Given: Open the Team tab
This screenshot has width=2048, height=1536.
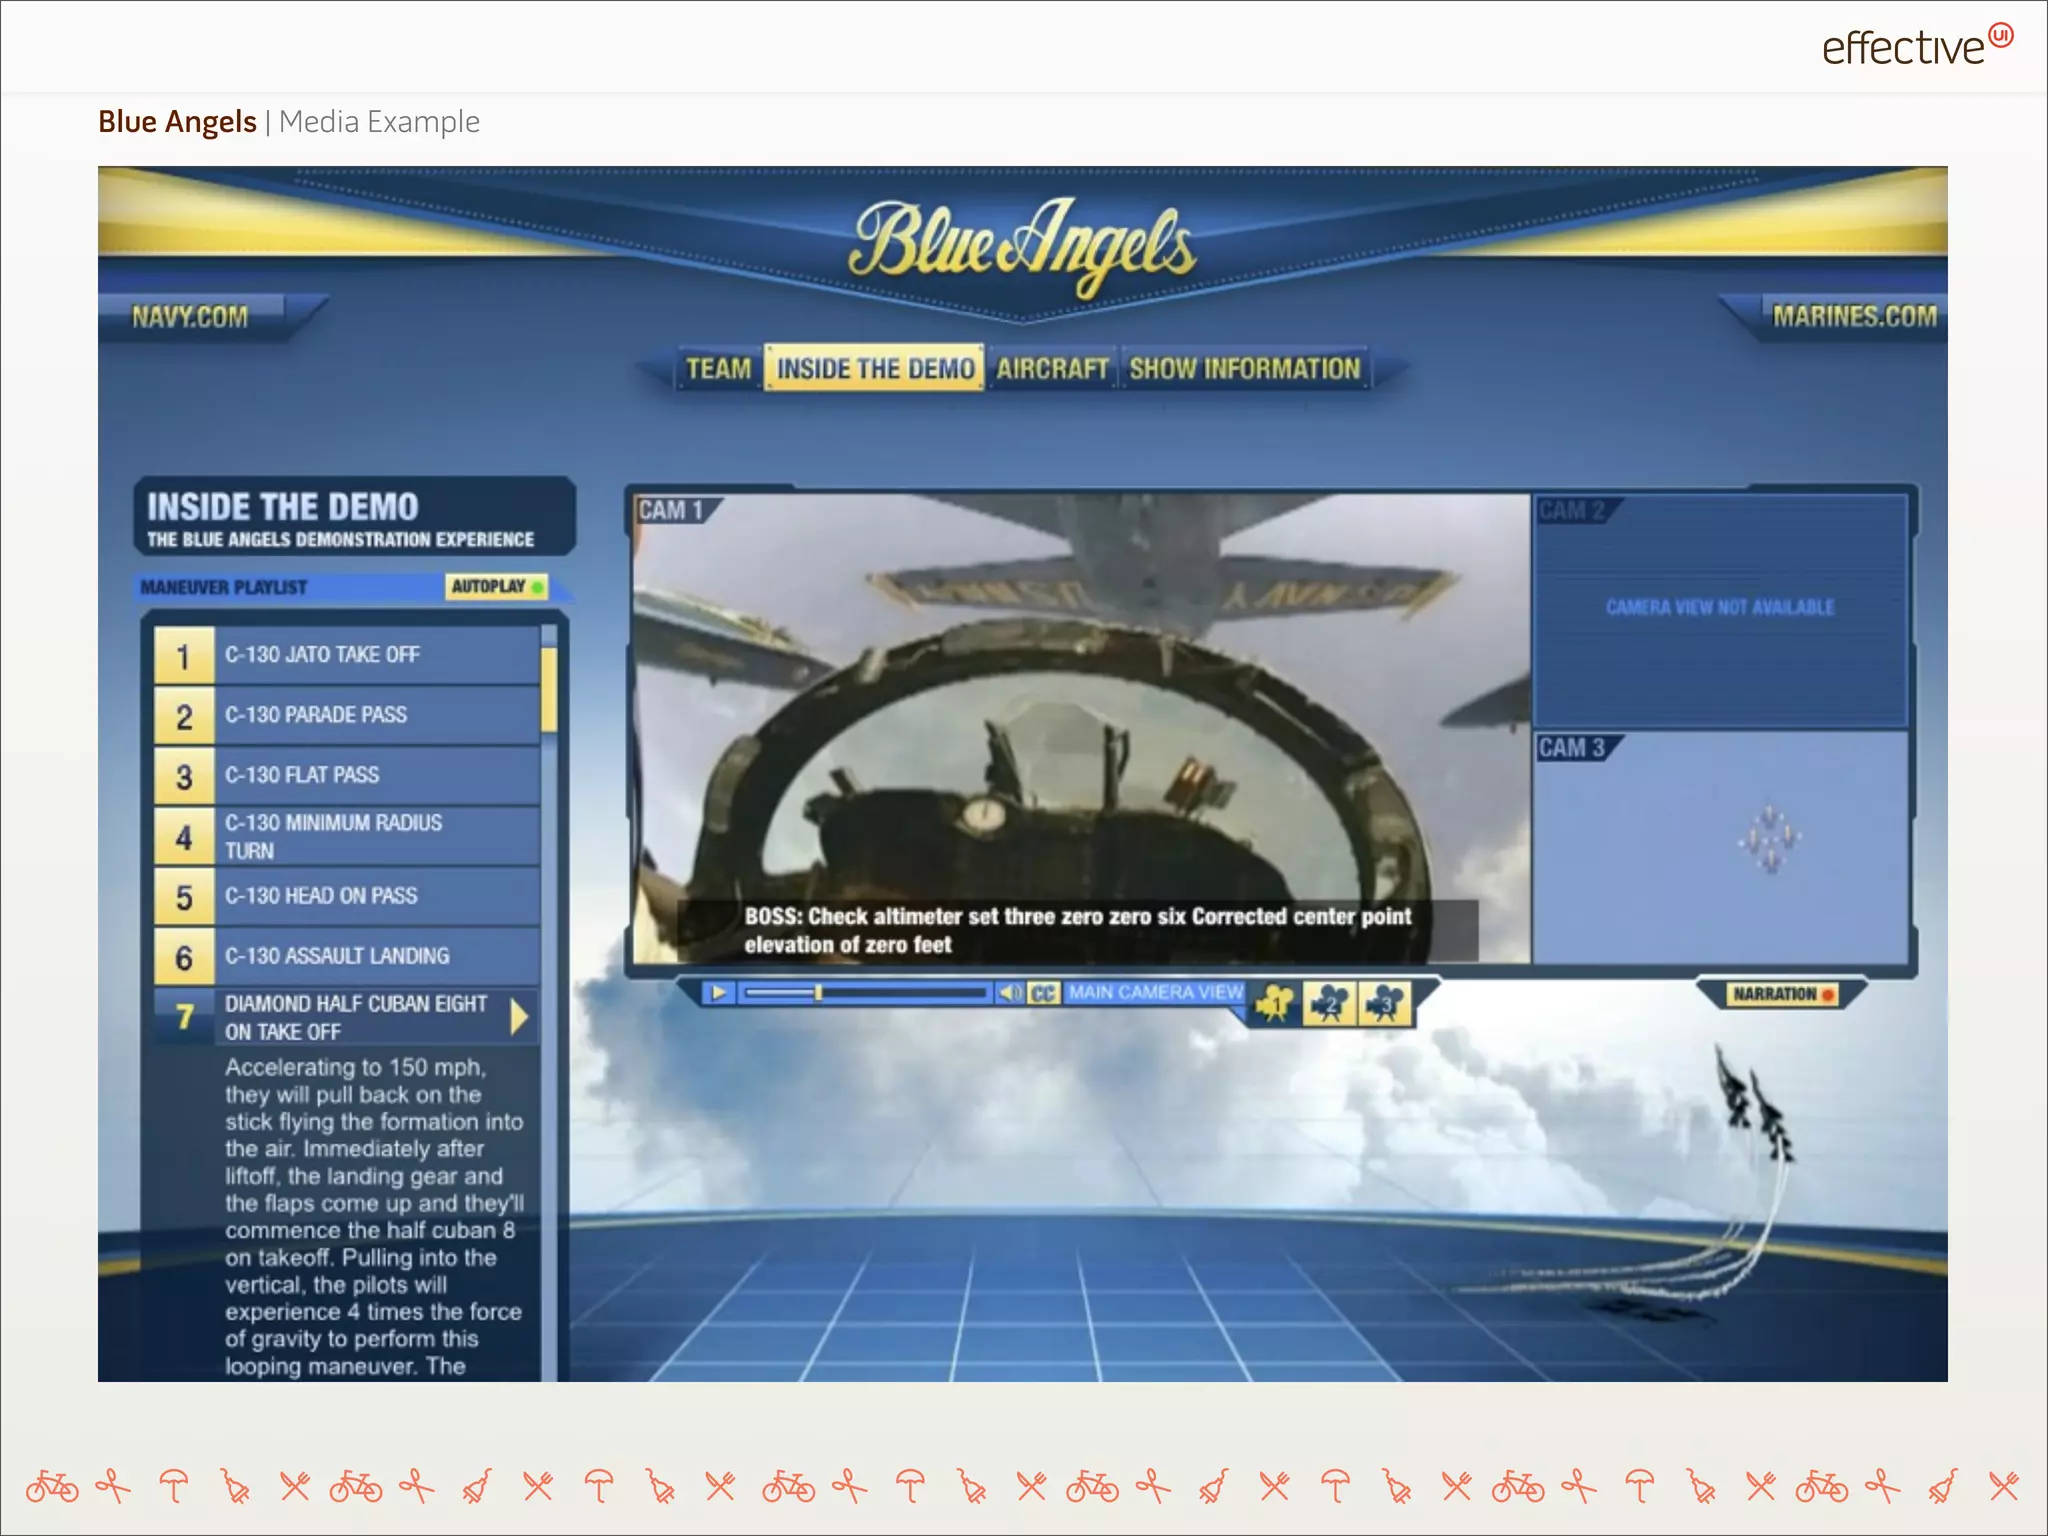Looking at the screenshot, I should pos(718,369).
